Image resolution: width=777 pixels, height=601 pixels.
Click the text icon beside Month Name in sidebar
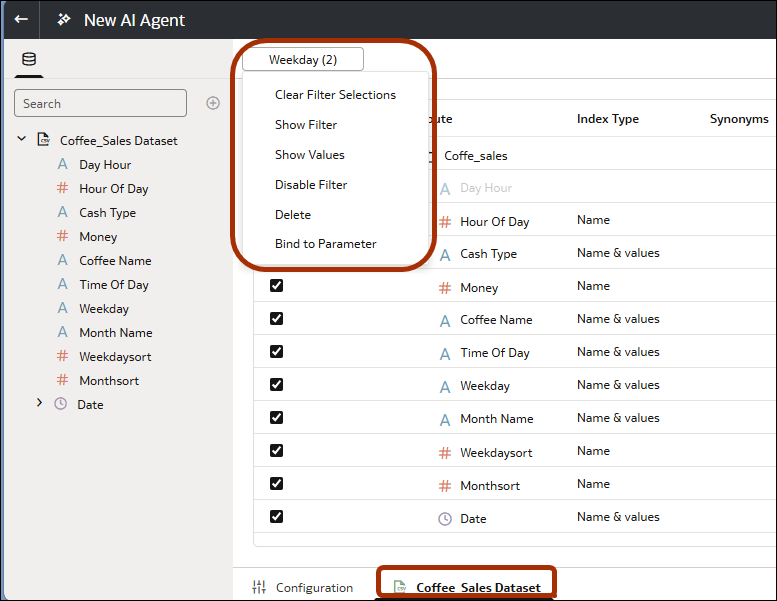click(x=62, y=332)
